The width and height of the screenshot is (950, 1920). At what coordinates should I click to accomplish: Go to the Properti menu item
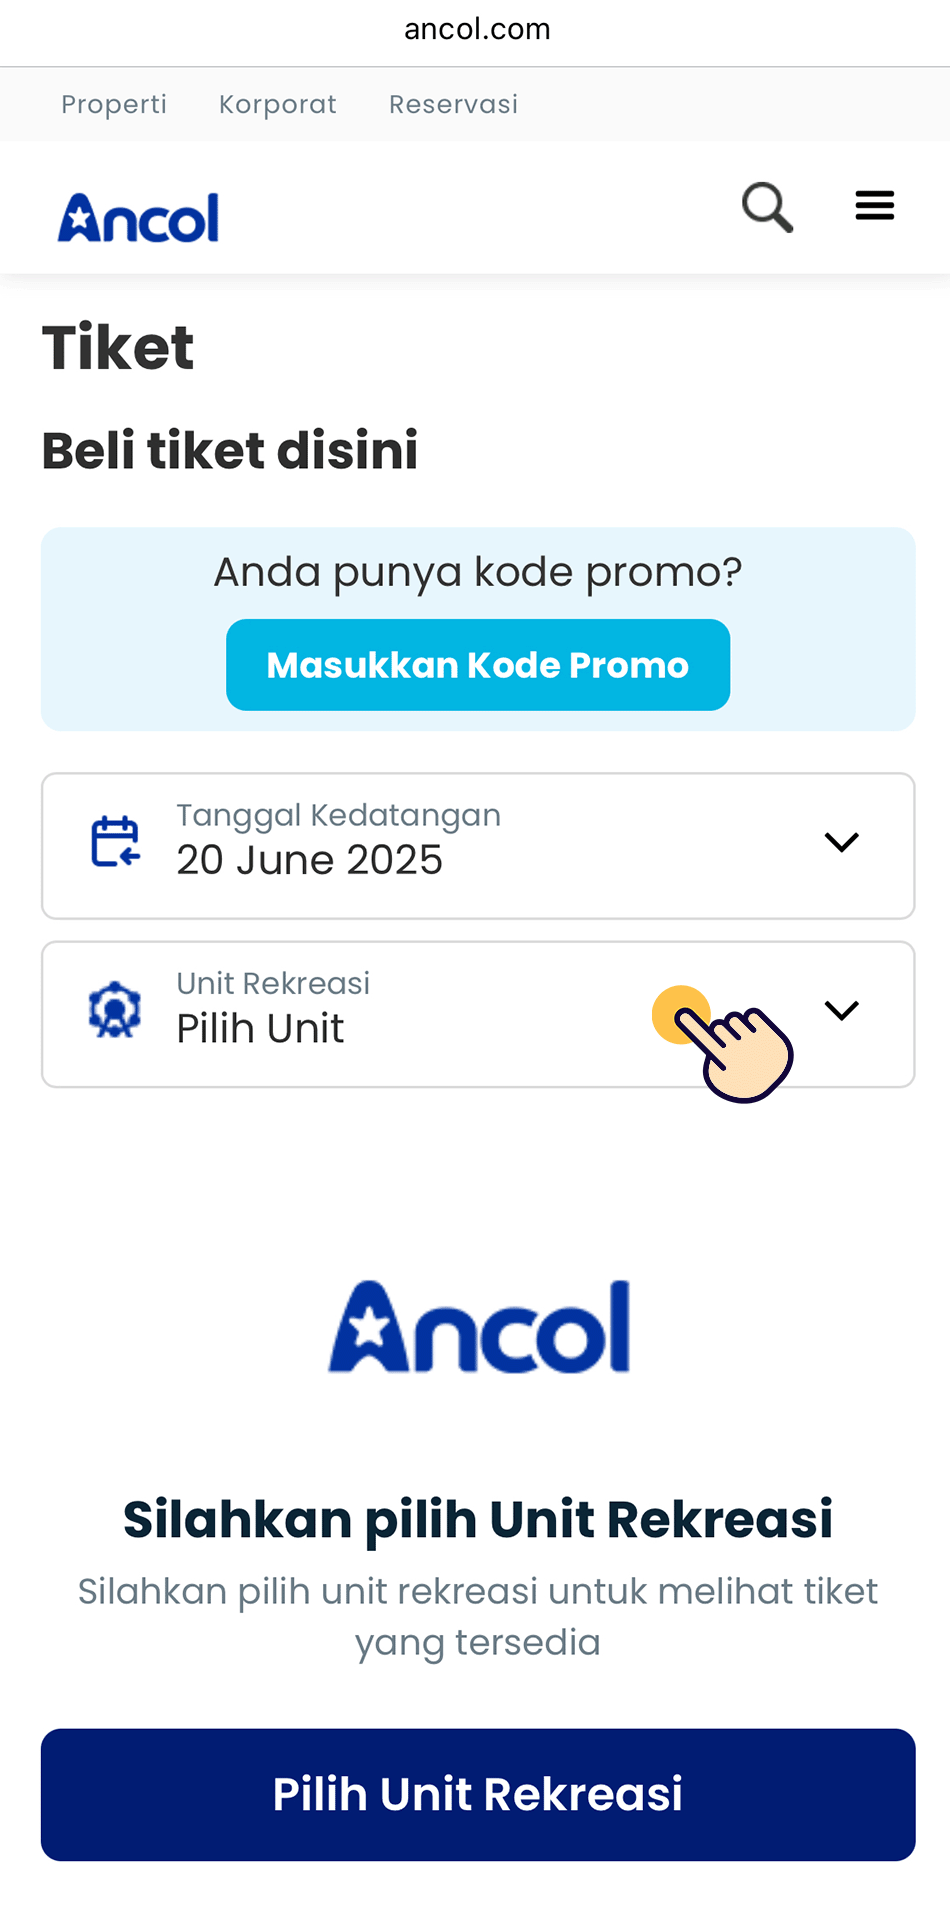point(114,104)
